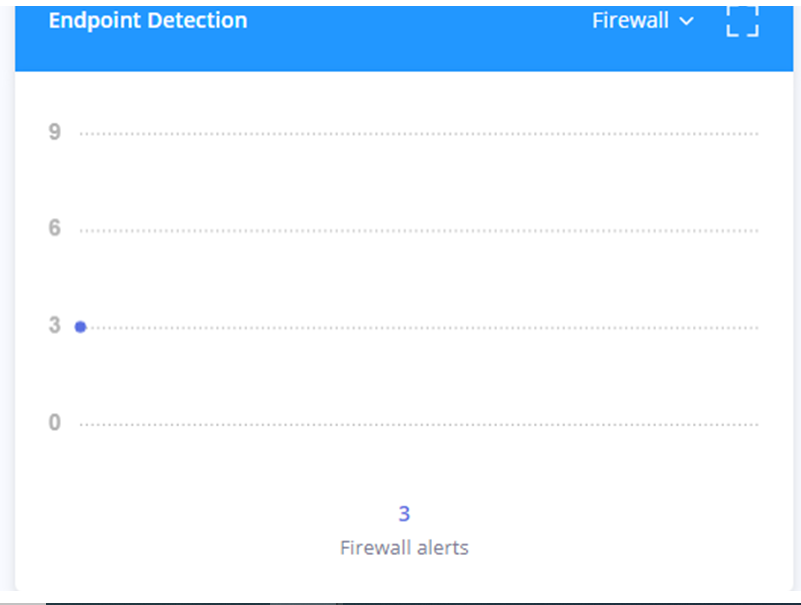Screen dimensions: 801x605
Task: Click chart area between gridlines 0 and 3
Action: pyautogui.click(x=419, y=376)
